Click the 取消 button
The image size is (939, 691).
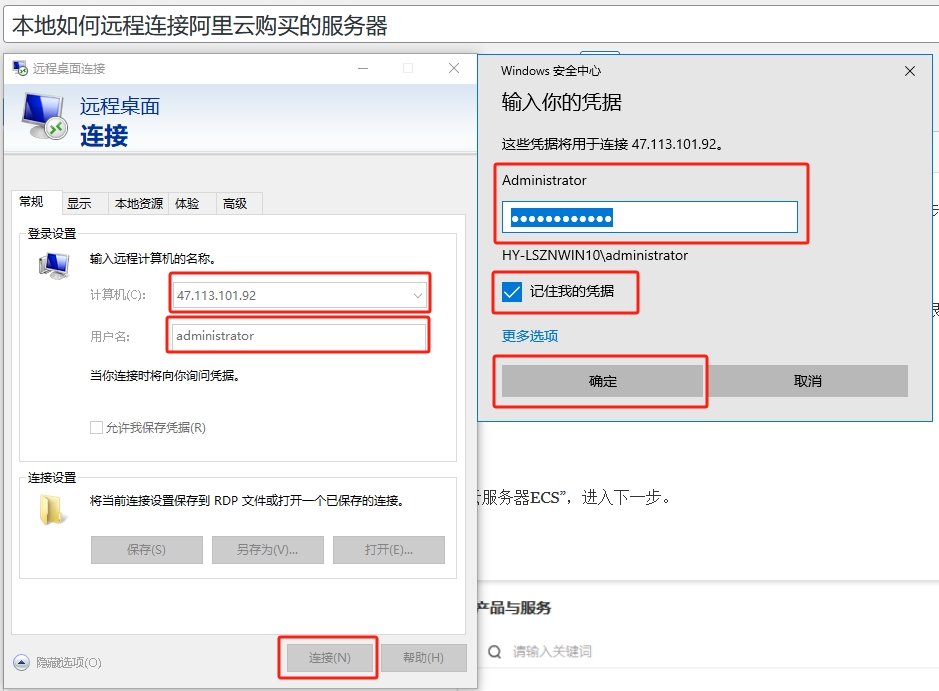[807, 381]
